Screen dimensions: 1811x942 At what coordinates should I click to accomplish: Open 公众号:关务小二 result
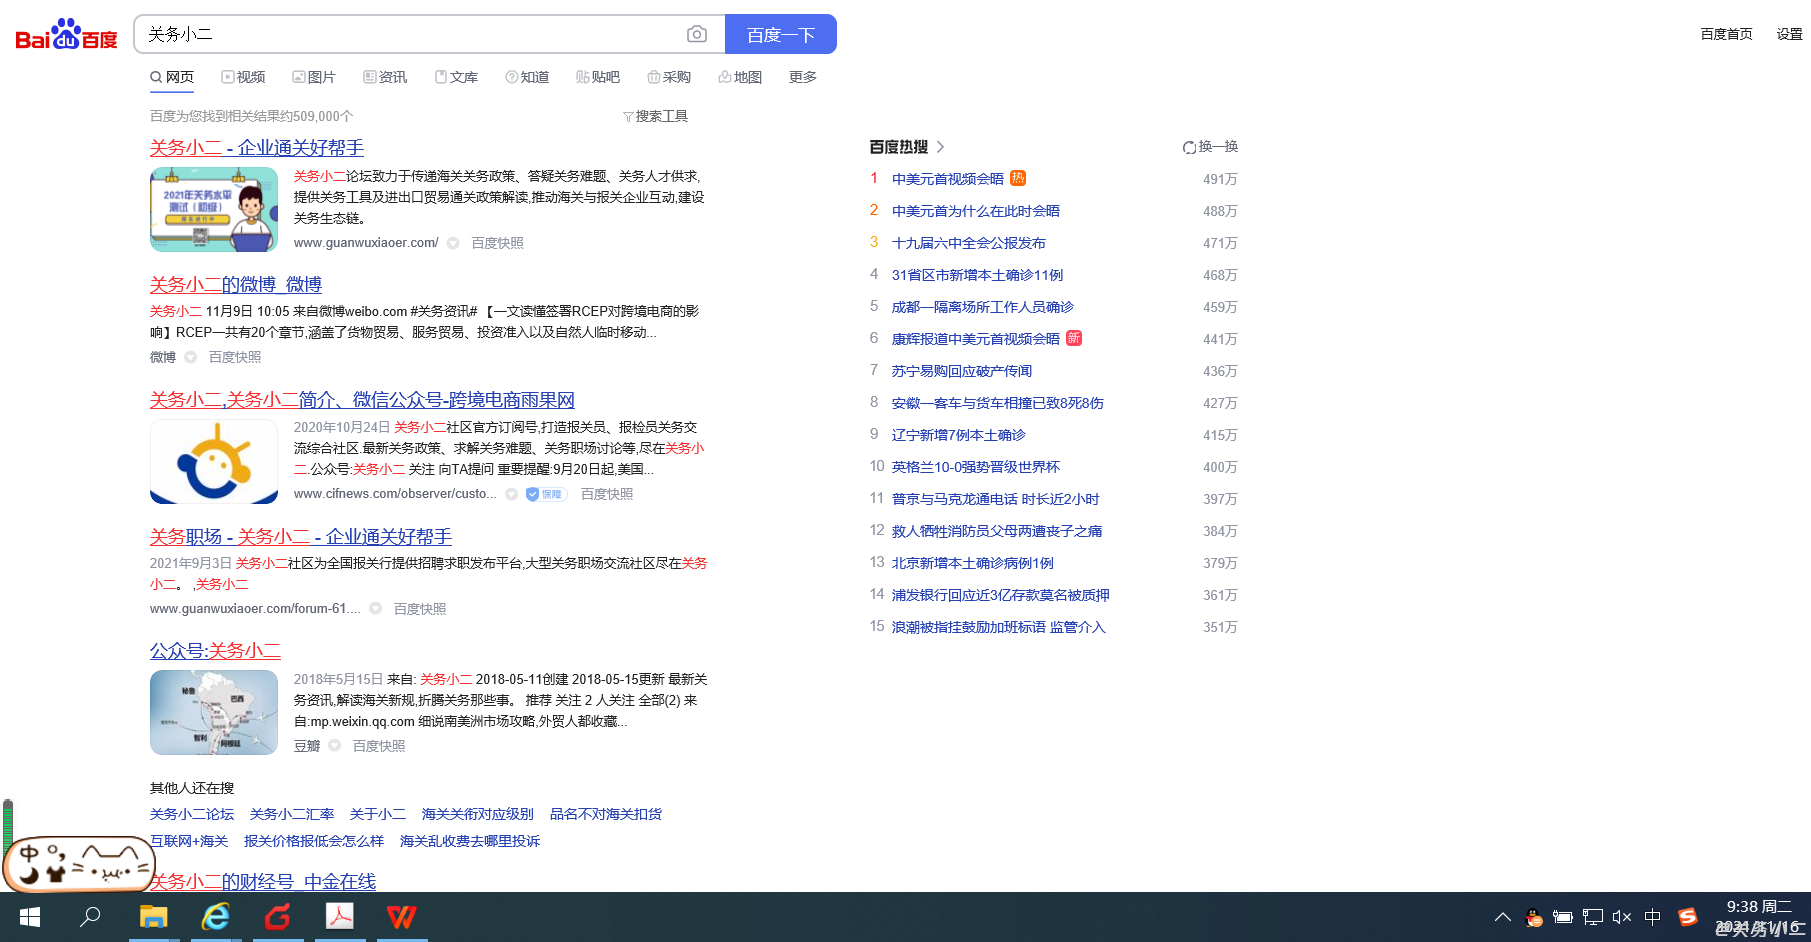click(x=215, y=651)
